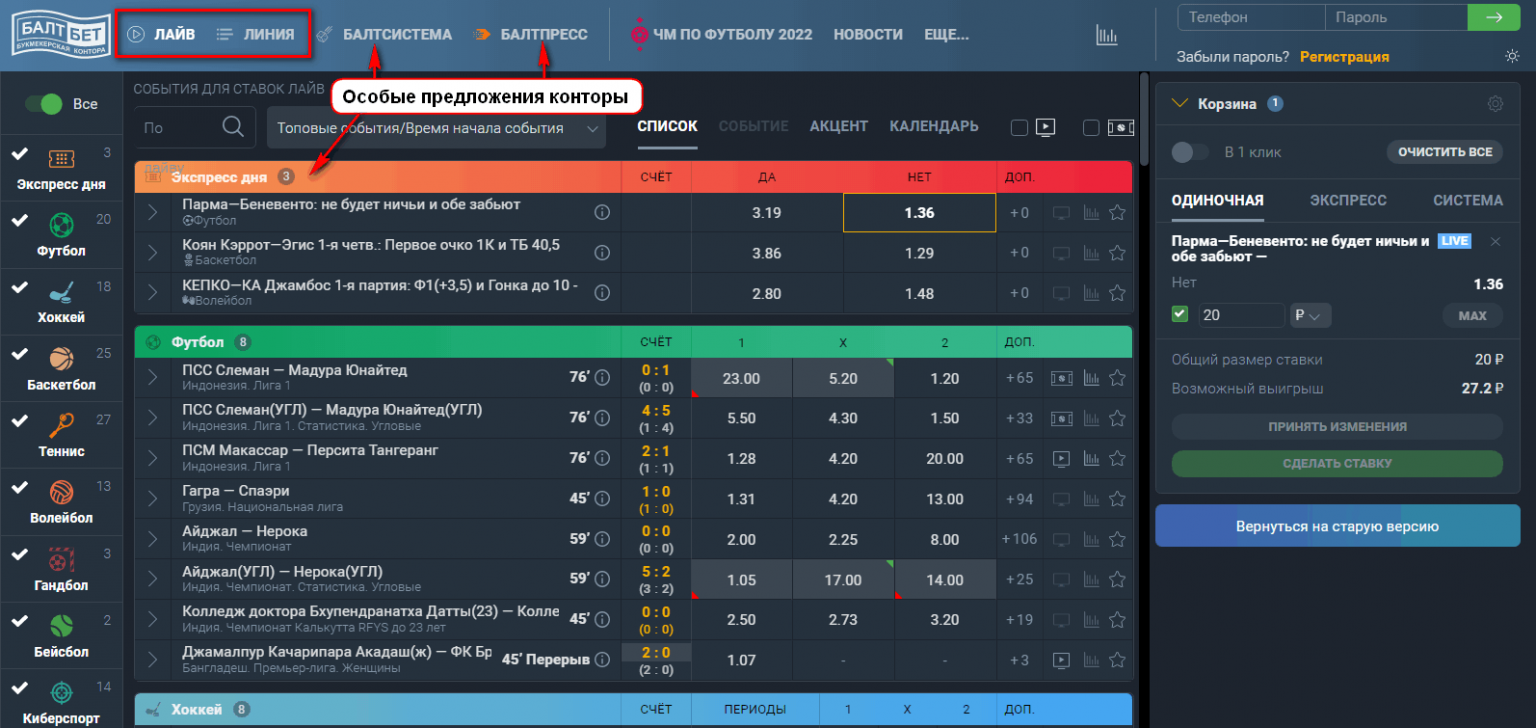
Task: Open the КАЛЕНДАРЬ view tab
Action: coord(933,127)
